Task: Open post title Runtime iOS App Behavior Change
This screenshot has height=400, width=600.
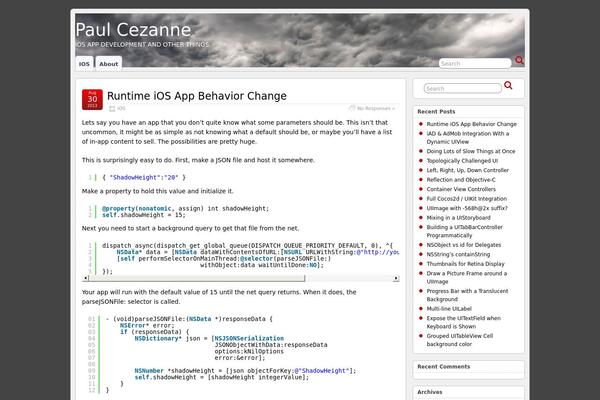Action: [197, 96]
